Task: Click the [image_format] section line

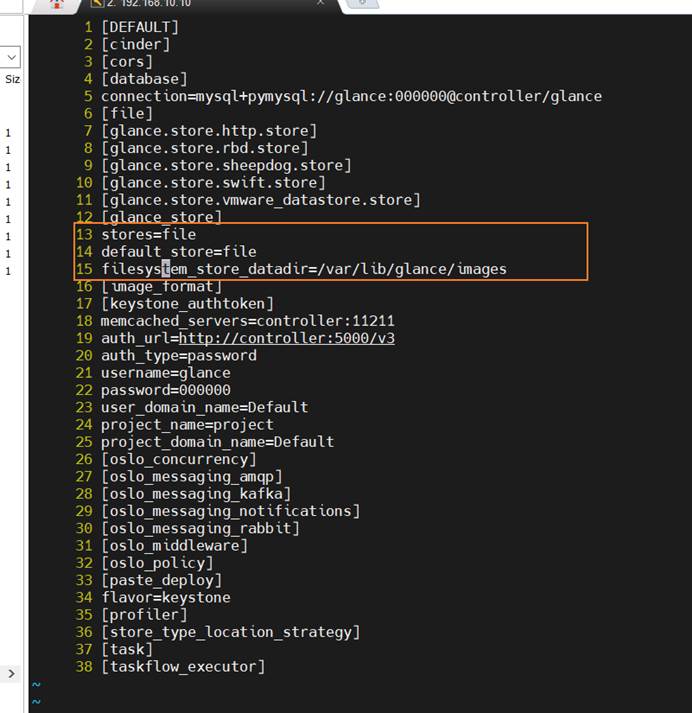Action: [161, 286]
